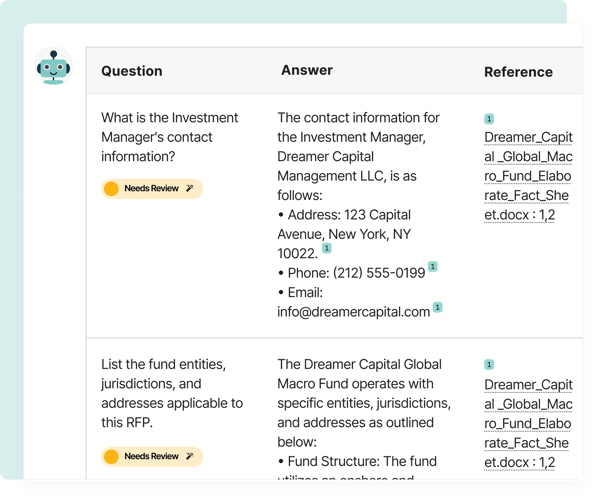Viewport: 599px width, 499px height.
Task: Click the orange status dot in the first Needs Review badge
Action: [111, 188]
